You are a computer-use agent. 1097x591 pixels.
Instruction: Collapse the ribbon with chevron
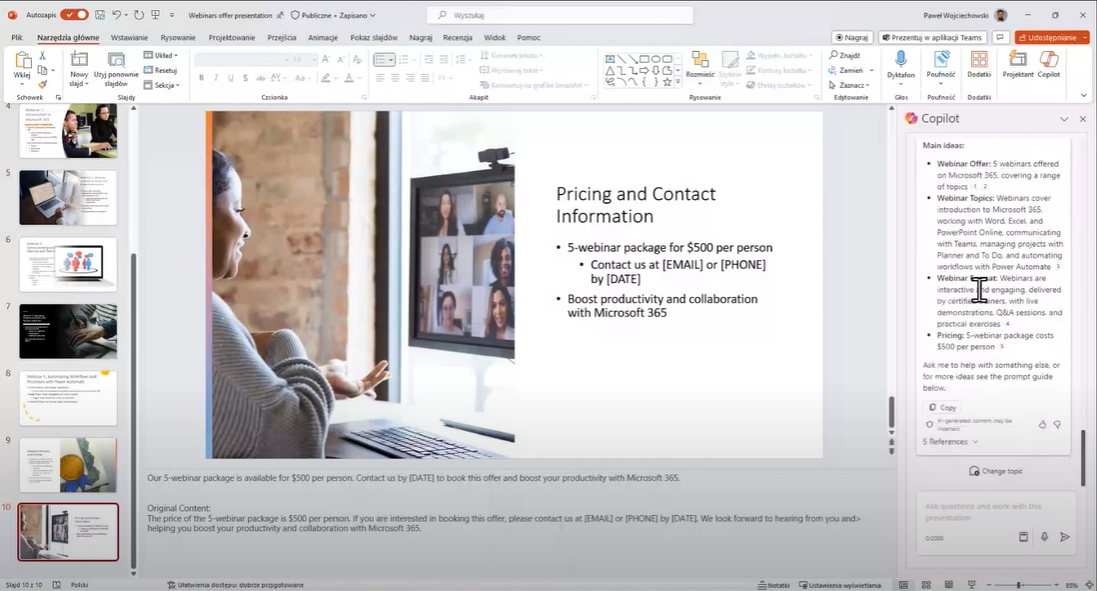pos(1084,96)
